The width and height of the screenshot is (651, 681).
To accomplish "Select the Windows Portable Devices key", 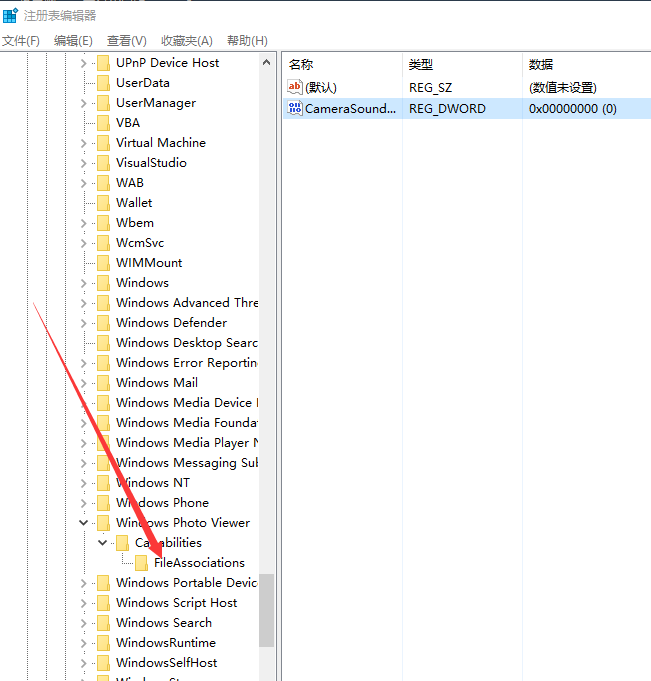I will [187, 583].
